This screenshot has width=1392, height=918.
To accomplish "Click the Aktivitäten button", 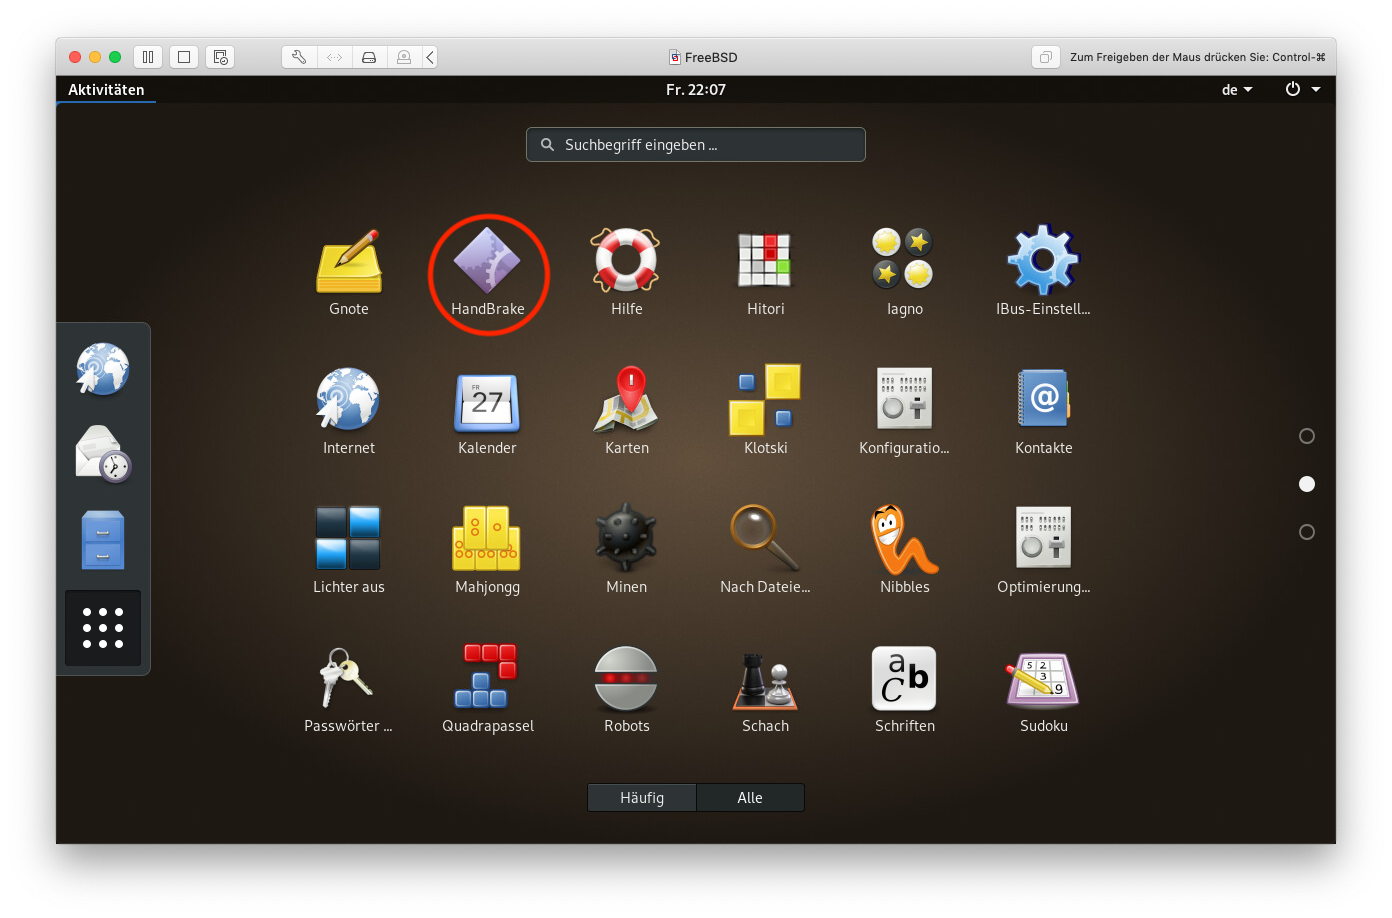I will coord(106,90).
